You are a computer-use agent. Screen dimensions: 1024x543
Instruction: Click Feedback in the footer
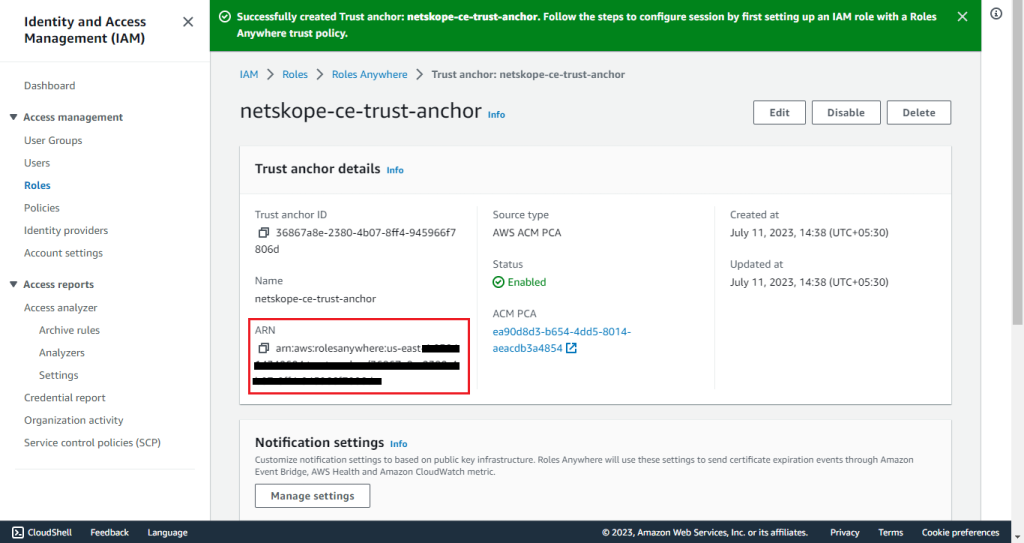click(x=110, y=533)
